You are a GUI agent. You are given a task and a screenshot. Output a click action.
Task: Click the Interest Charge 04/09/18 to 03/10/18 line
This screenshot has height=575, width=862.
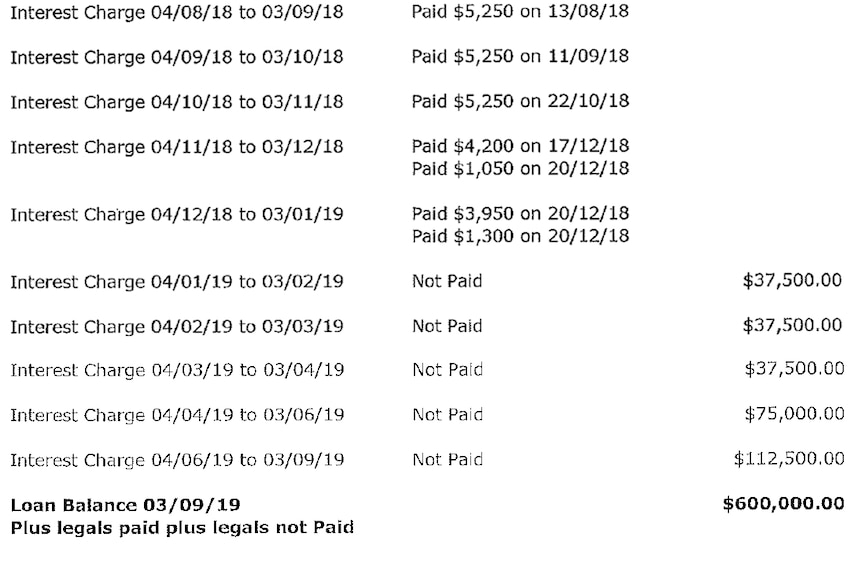[x=176, y=57]
